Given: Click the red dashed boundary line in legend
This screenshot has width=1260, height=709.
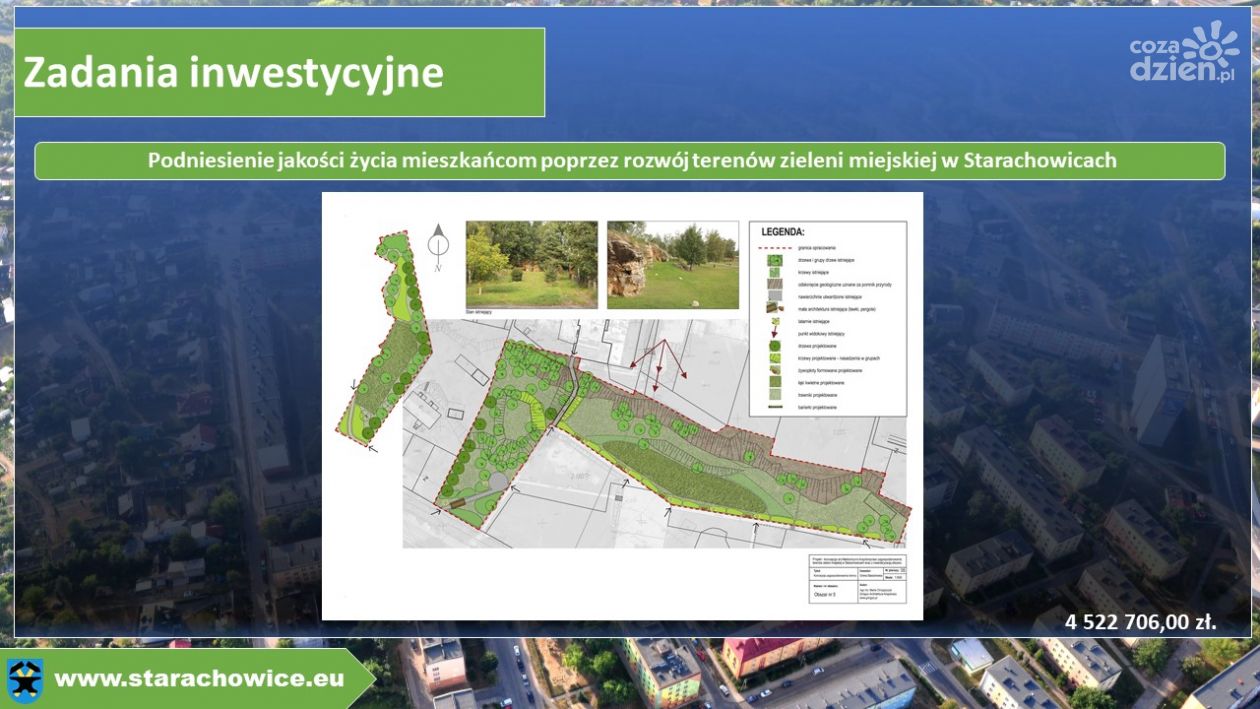Looking at the screenshot, I should pos(773,246).
